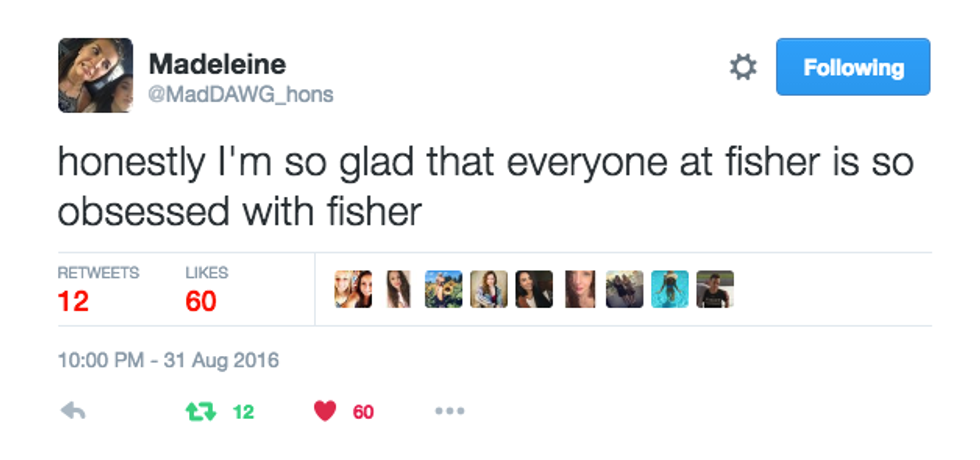The height and width of the screenshot is (460, 980).
Task: Click the red heart like icon
Action: pyautogui.click(x=325, y=411)
